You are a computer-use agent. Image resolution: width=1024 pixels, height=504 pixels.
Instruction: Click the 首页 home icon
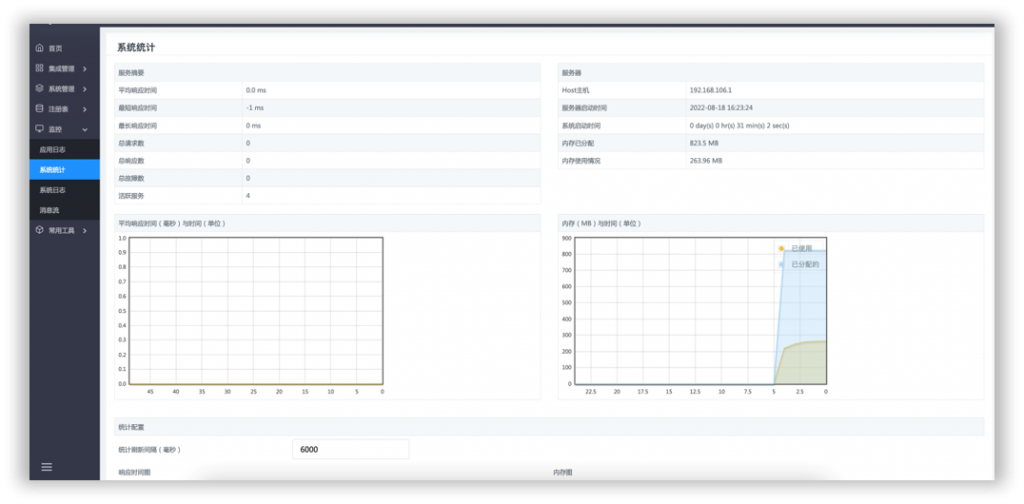[x=40, y=48]
